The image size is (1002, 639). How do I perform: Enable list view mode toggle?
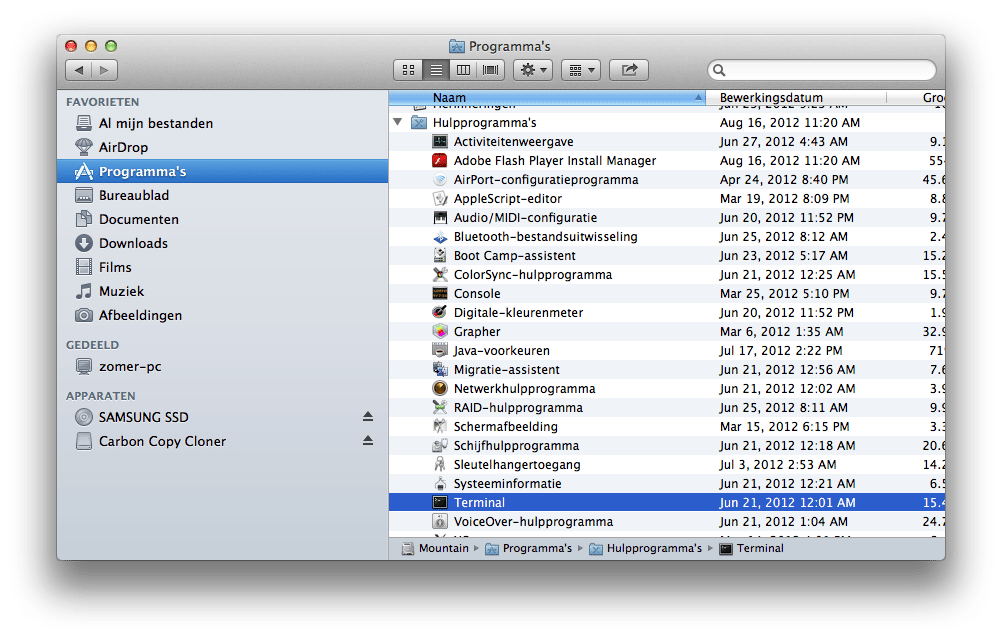click(436, 70)
